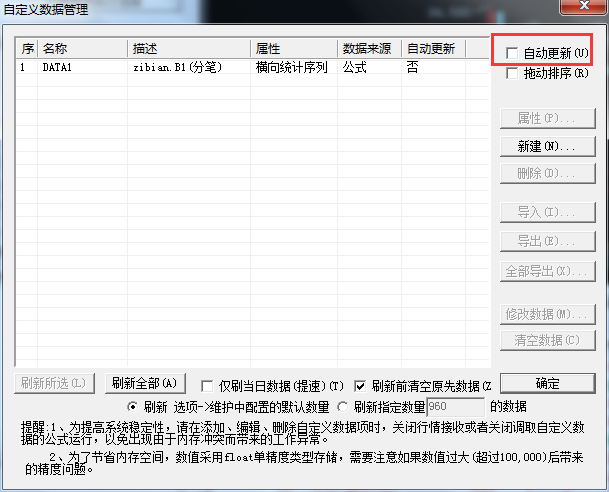The image size is (609, 492).
Task: Select 刷新 选项->维护中配置的默认数量 radio button
Action: click(x=132, y=407)
